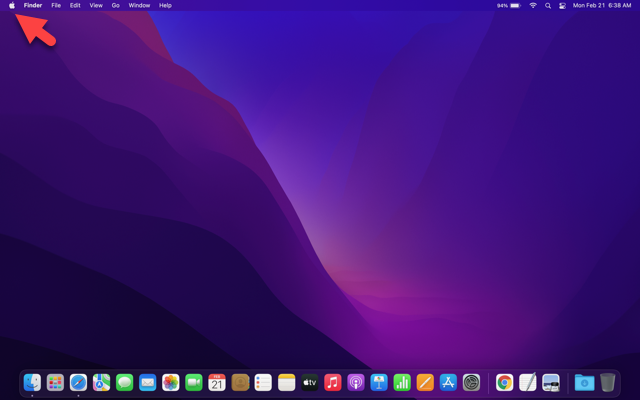Image resolution: width=640 pixels, height=400 pixels.
Task: Open Calendar from the Dock
Action: point(217,382)
